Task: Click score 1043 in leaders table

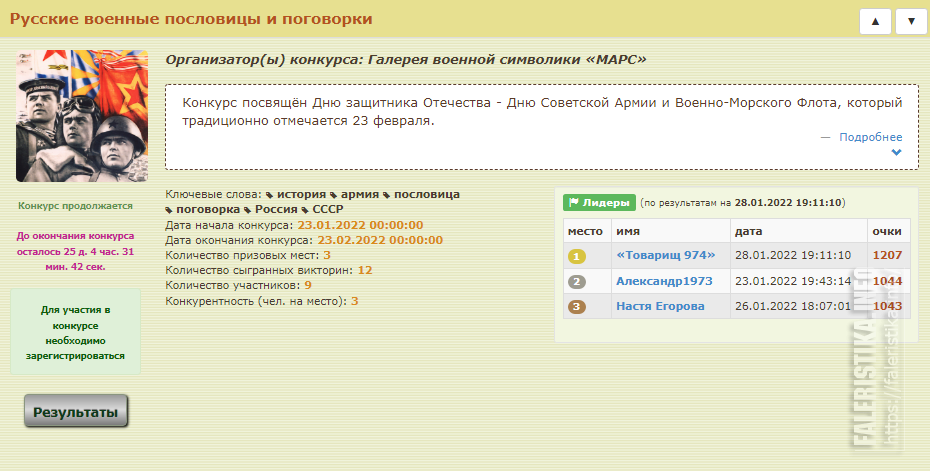Action: click(887, 306)
